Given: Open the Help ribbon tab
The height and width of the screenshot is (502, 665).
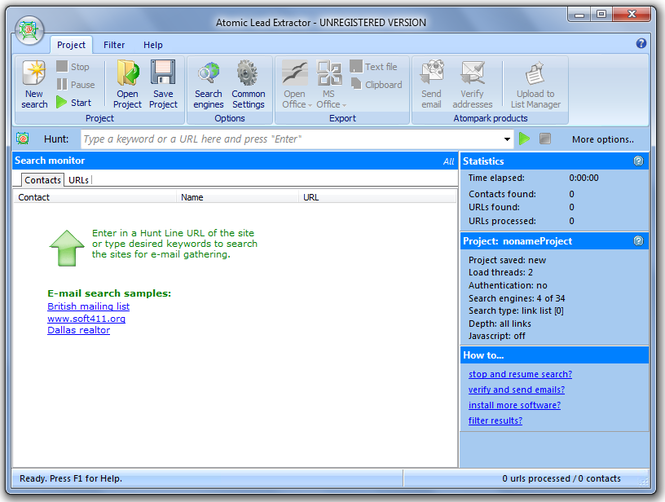Looking at the screenshot, I should click(x=153, y=45).
